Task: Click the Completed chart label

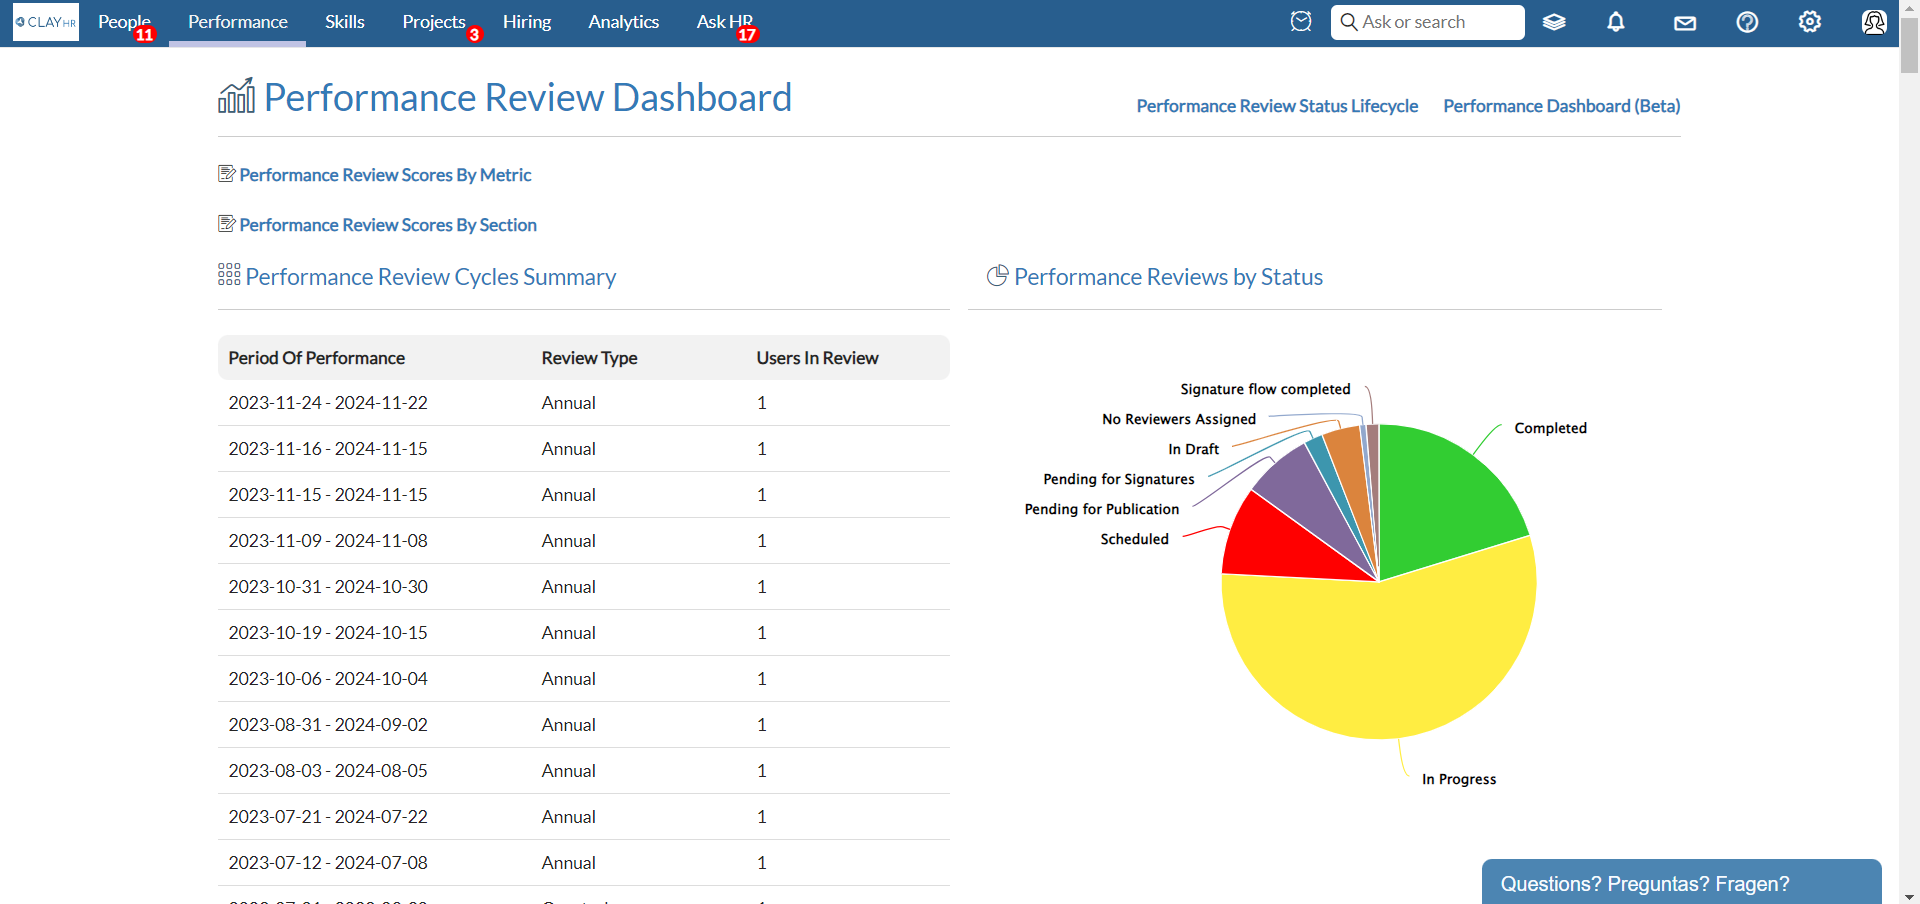Action: [1550, 428]
